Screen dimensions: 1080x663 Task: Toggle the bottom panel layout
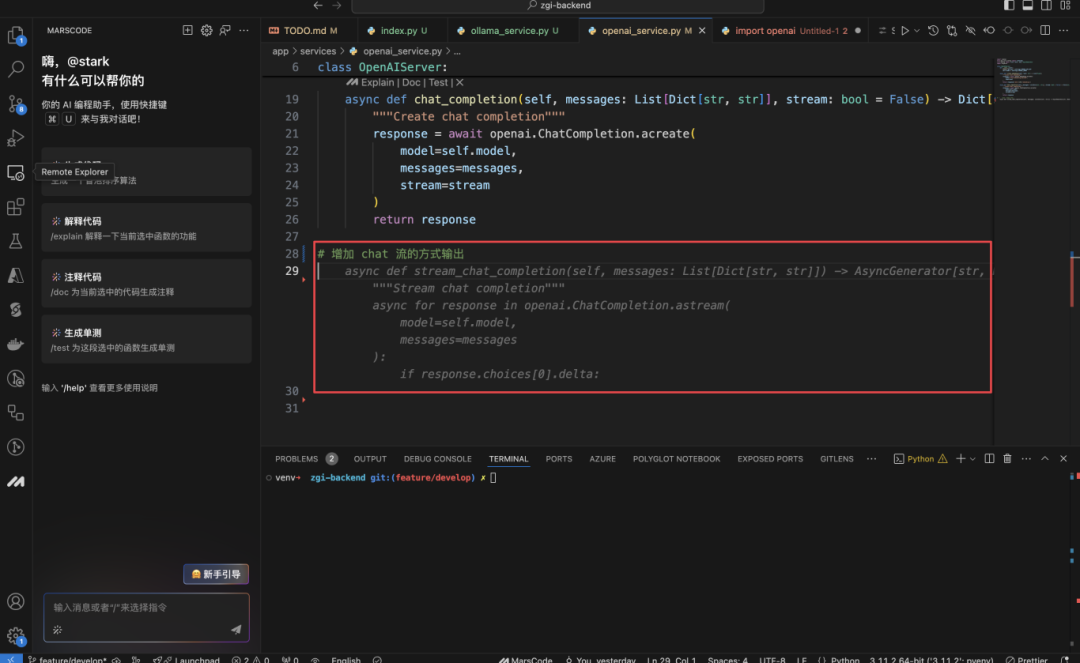pos(1028,5)
